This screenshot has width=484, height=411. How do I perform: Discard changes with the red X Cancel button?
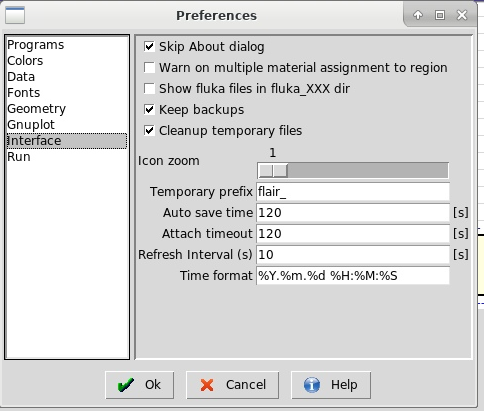pyautogui.click(x=232, y=385)
